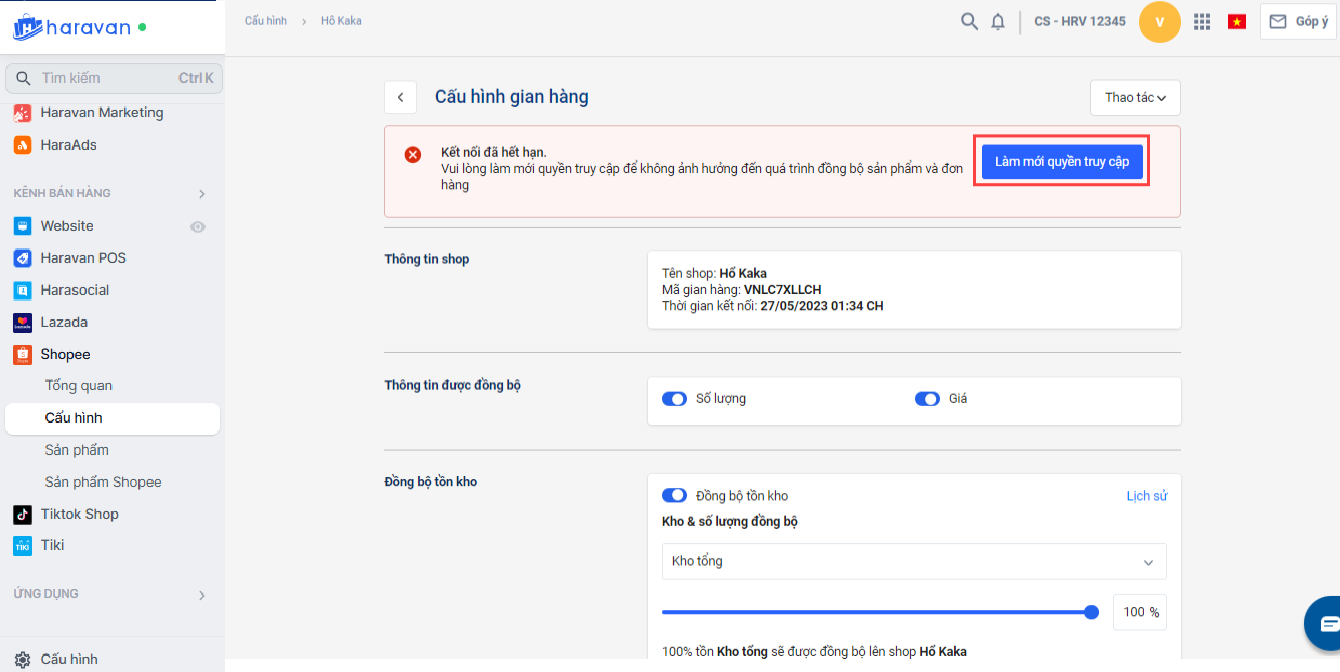Viewport: 1340px width, 672px height.
Task: Open the notifications bell
Action: click(998, 22)
